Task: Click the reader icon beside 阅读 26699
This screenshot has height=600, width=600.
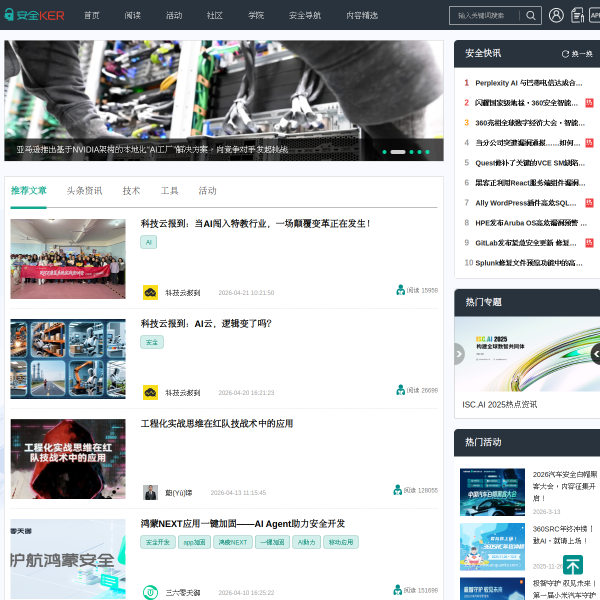Action: pos(400,390)
